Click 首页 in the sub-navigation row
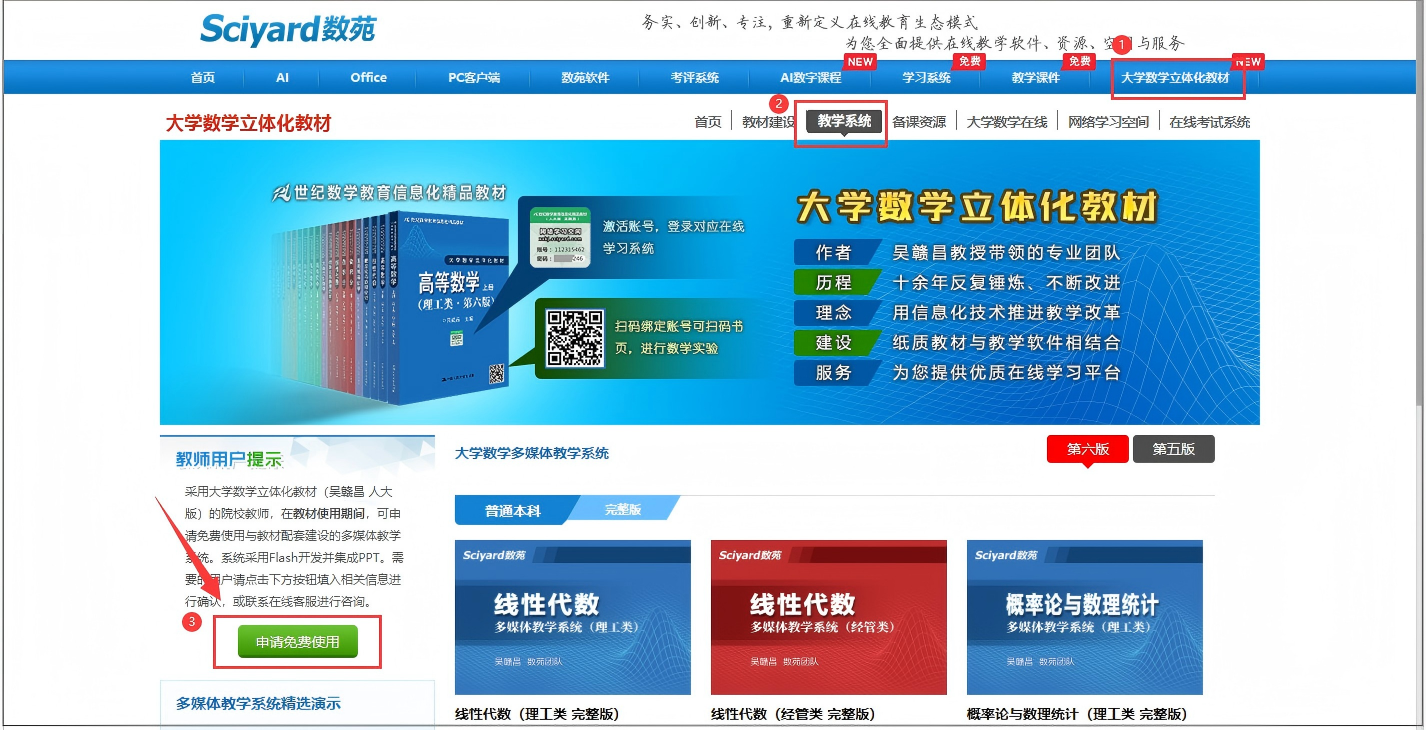The height and width of the screenshot is (730, 1426). [x=708, y=122]
